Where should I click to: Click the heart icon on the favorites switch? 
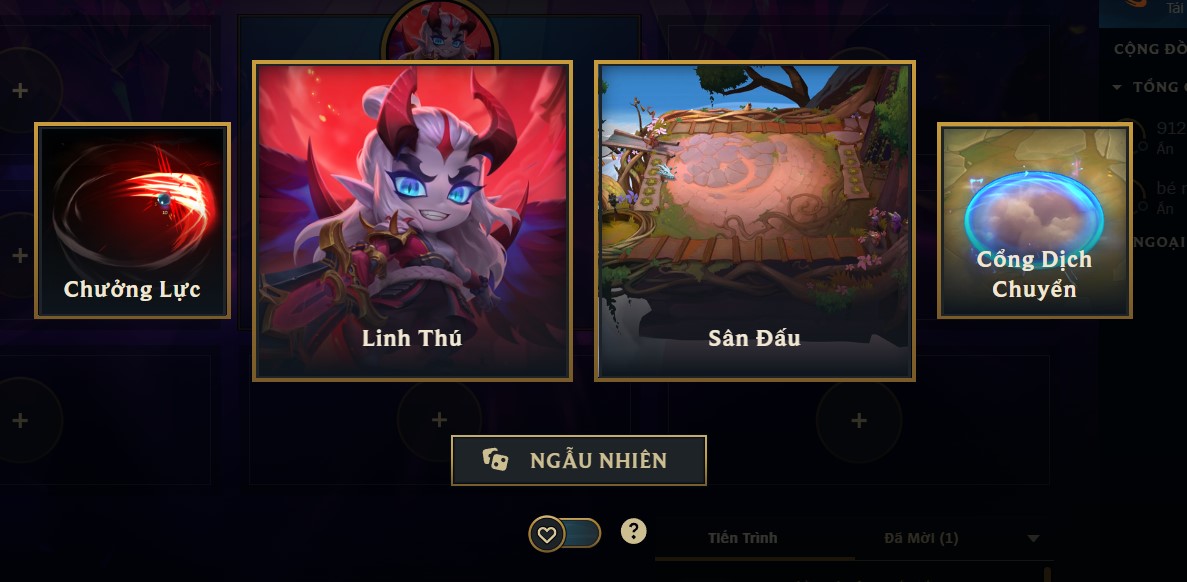point(547,535)
